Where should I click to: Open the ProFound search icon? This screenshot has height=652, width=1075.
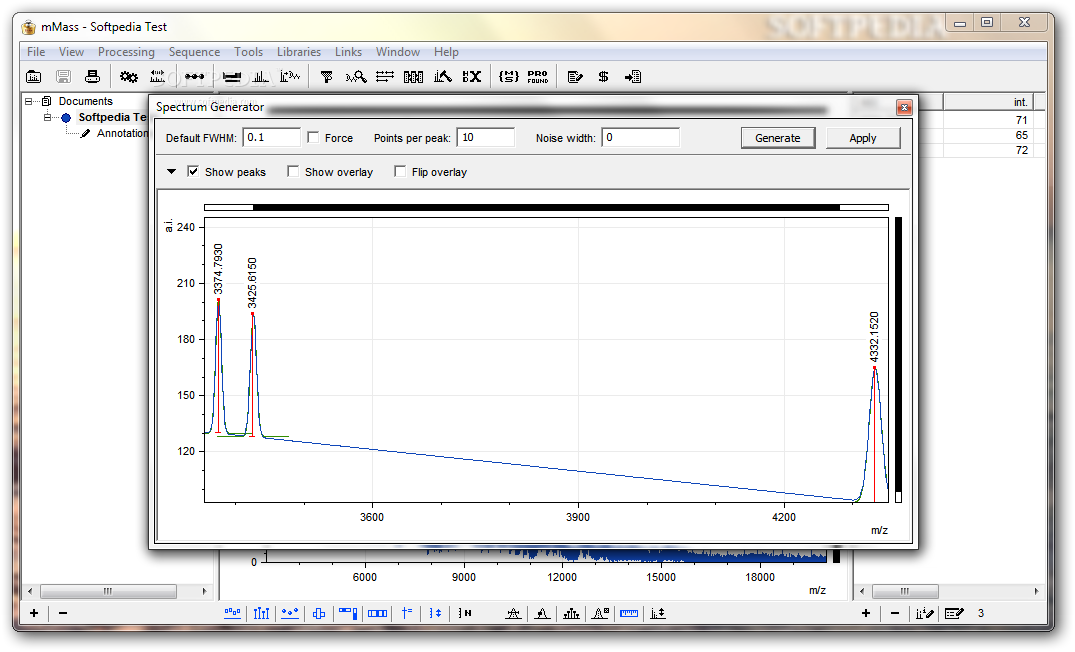538,77
